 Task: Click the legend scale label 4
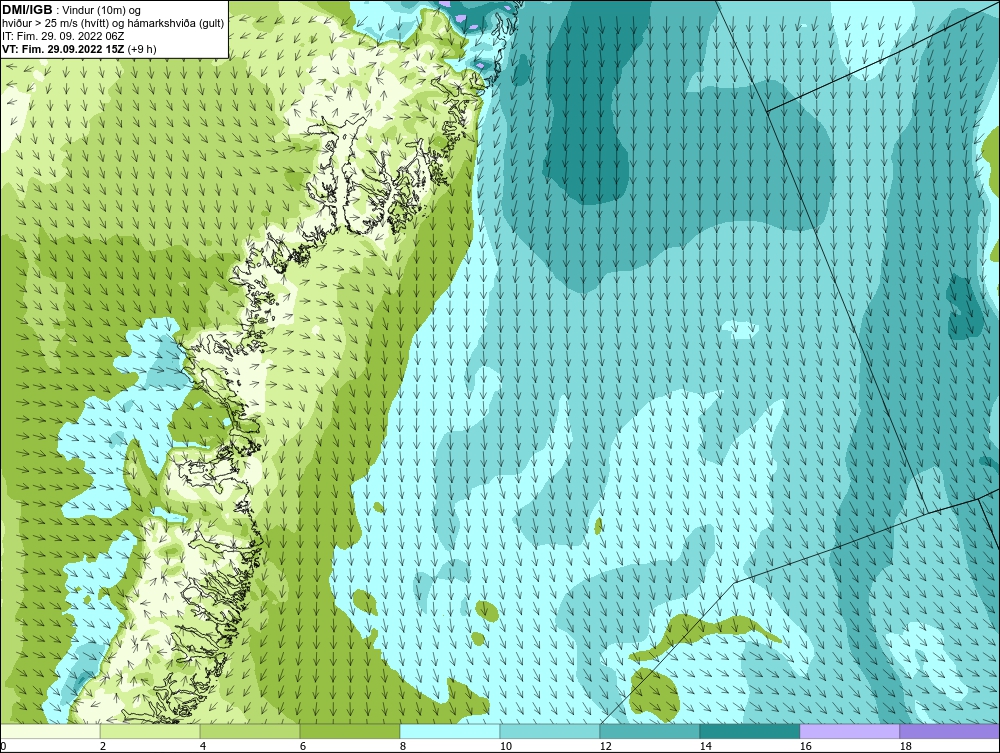(x=203, y=746)
